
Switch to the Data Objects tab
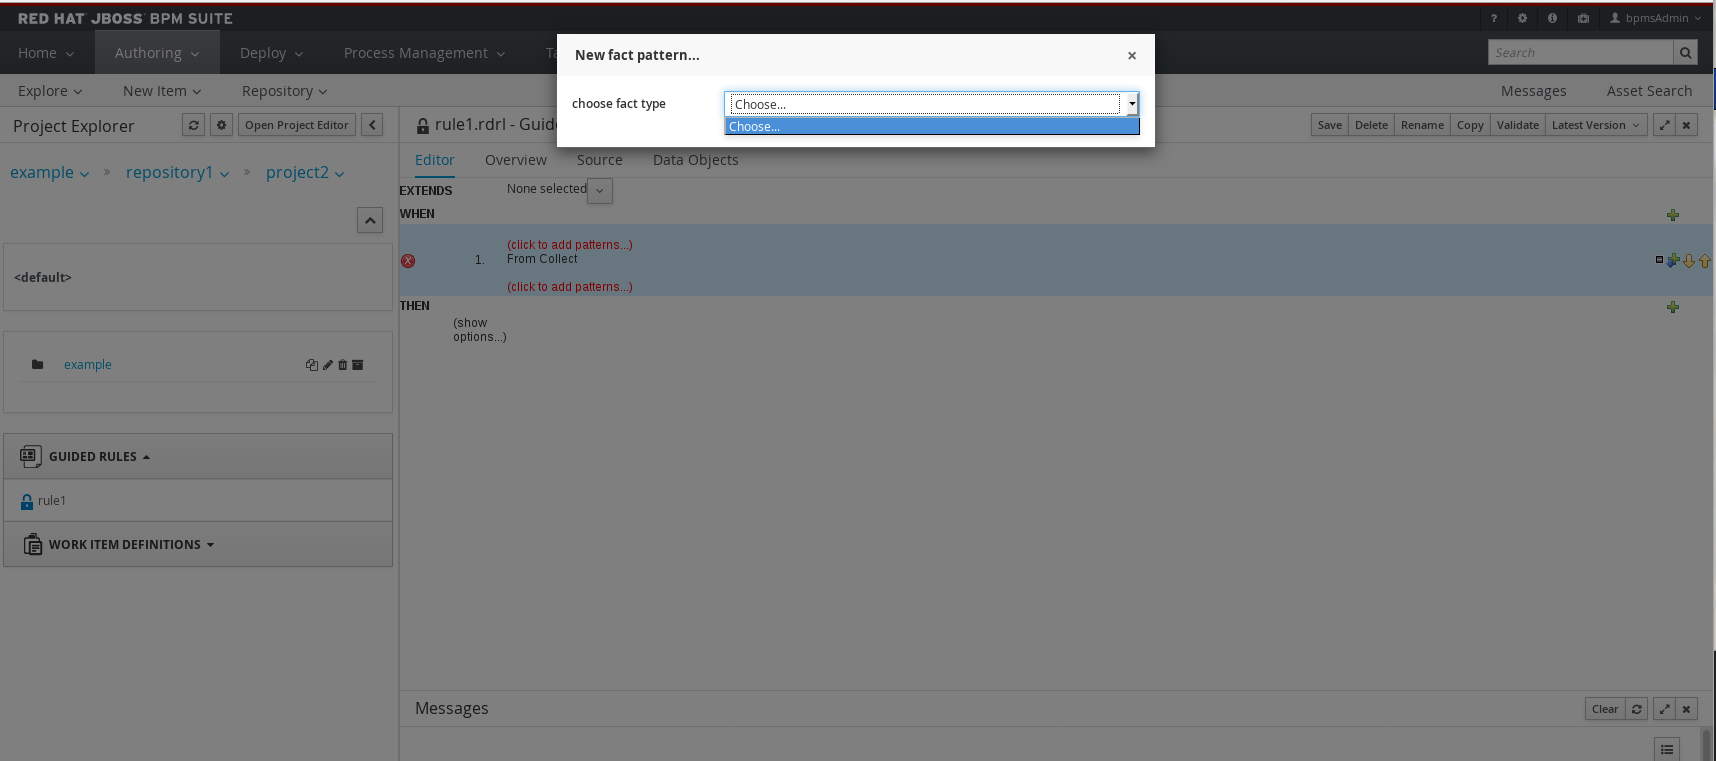point(696,160)
